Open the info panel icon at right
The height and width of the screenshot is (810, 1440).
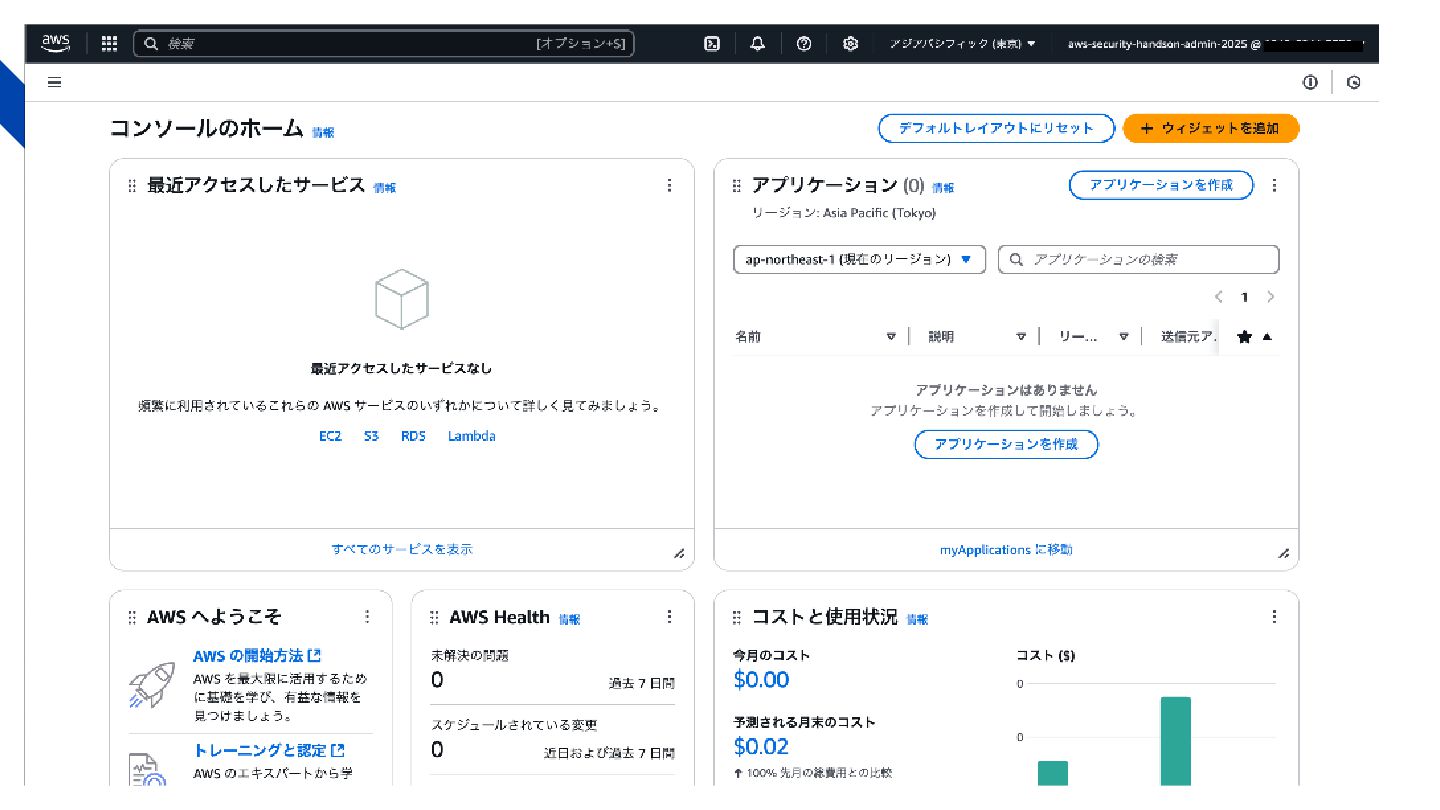pos(1310,82)
